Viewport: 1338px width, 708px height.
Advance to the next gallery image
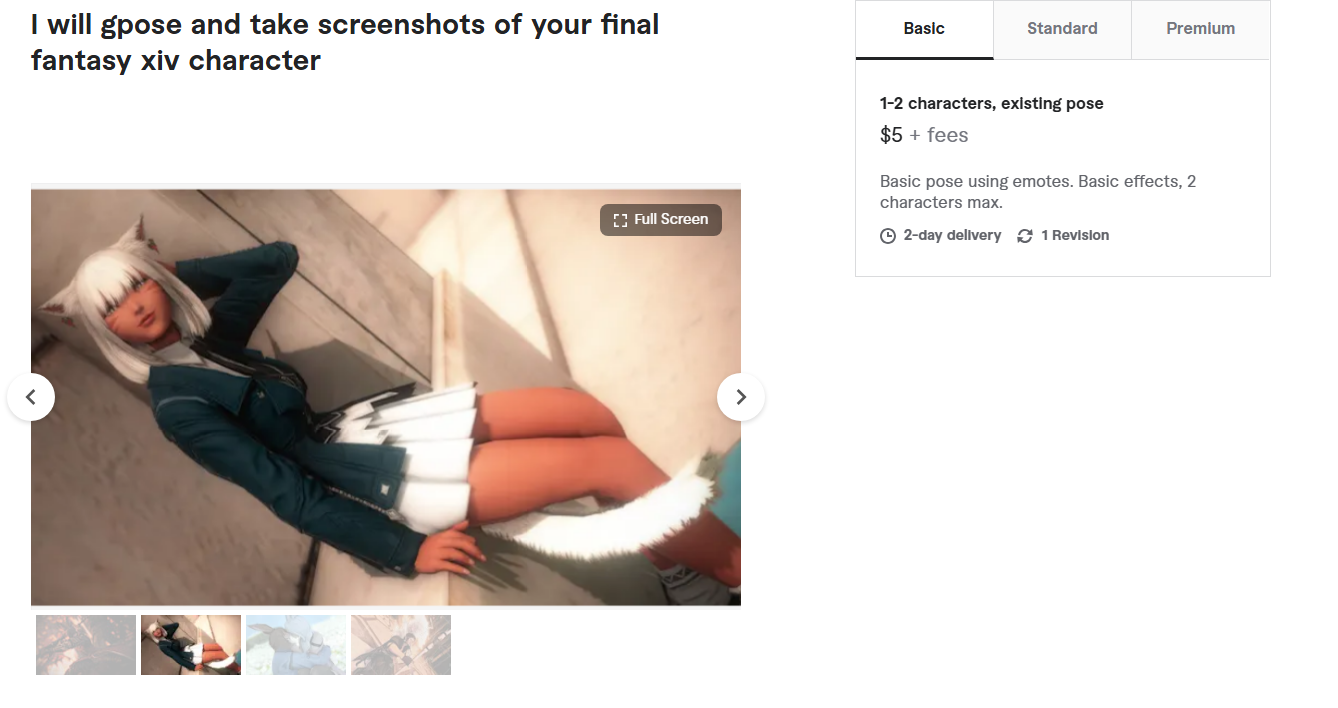(x=741, y=397)
